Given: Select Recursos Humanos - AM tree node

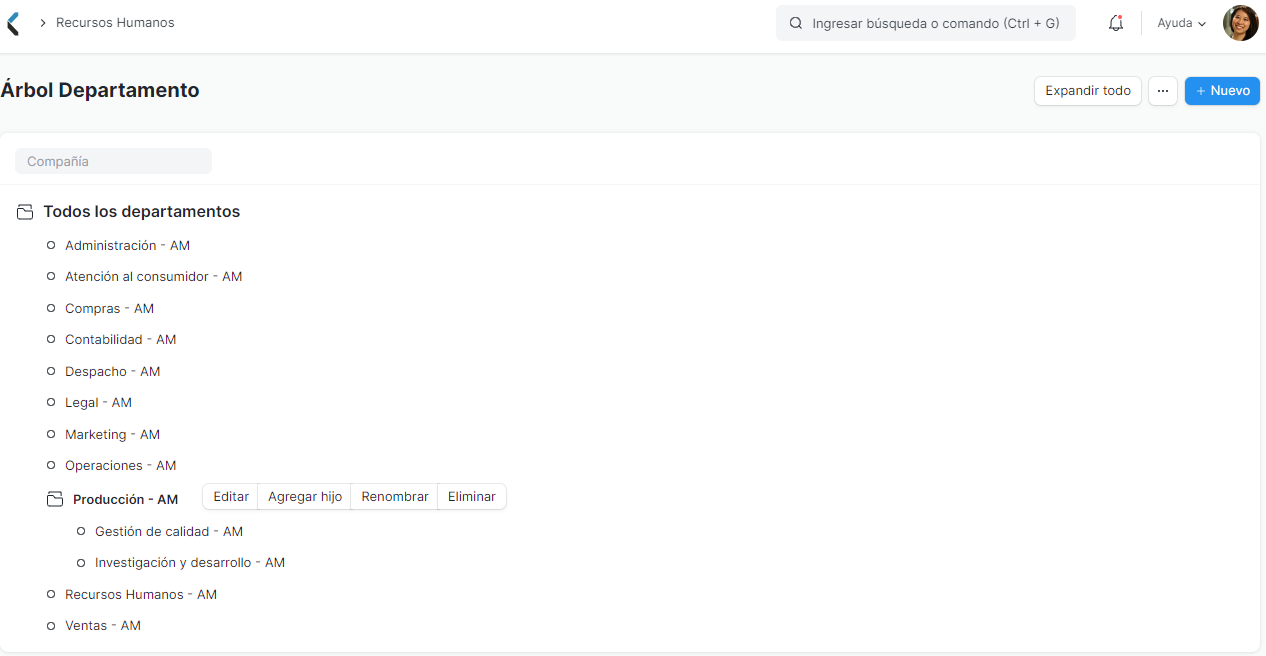Looking at the screenshot, I should click(x=141, y=595).
